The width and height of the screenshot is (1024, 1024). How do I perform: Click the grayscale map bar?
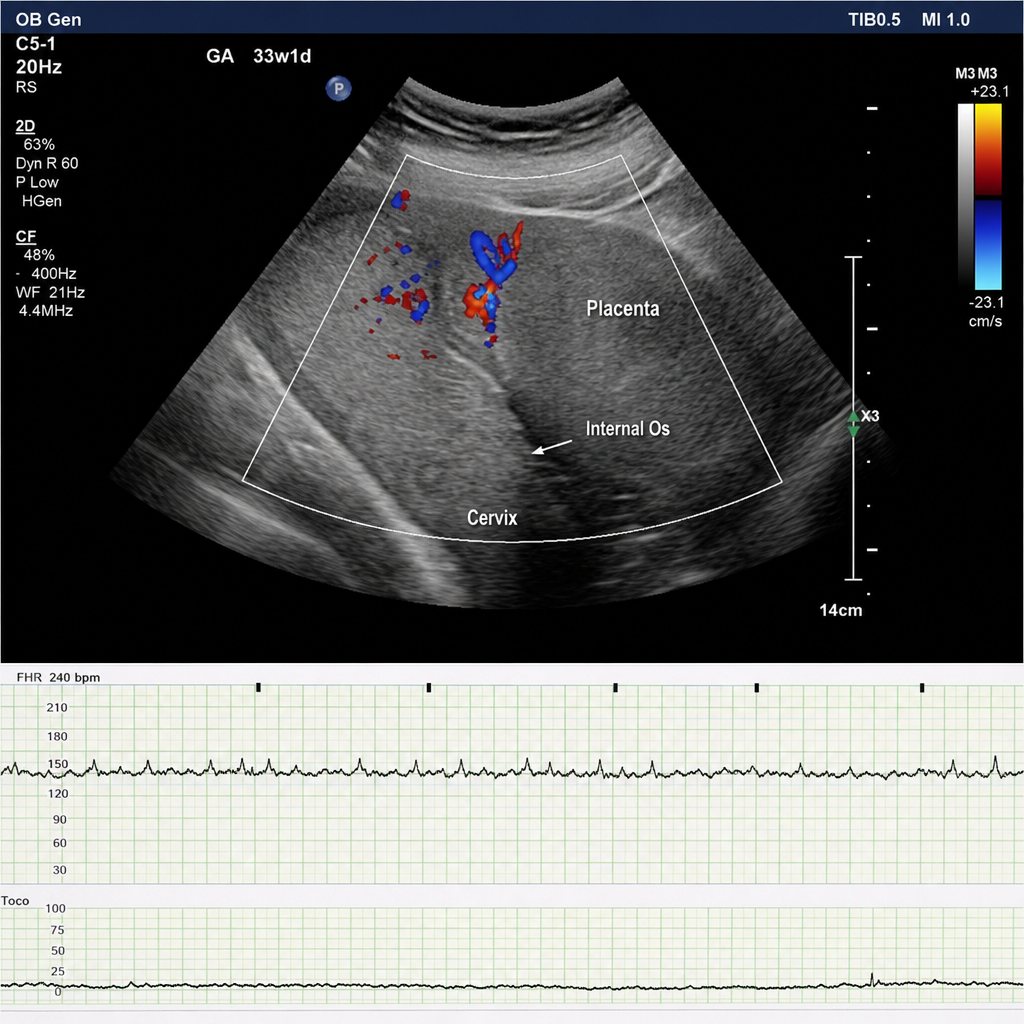pos(965,196)
